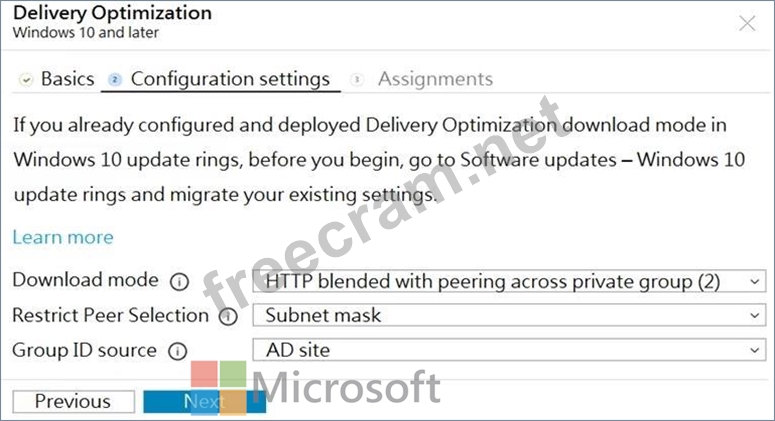775x421 pixels.
Task: Go to the Assignments tab
Action: coord(435,79)
